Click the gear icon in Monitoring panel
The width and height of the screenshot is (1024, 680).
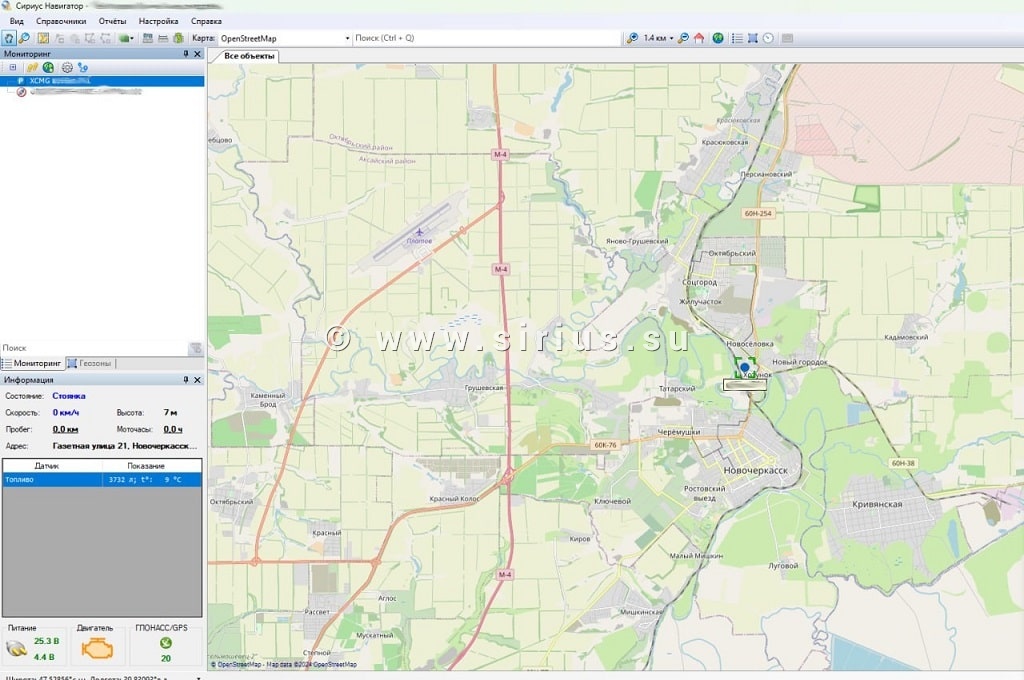point(65,67)
